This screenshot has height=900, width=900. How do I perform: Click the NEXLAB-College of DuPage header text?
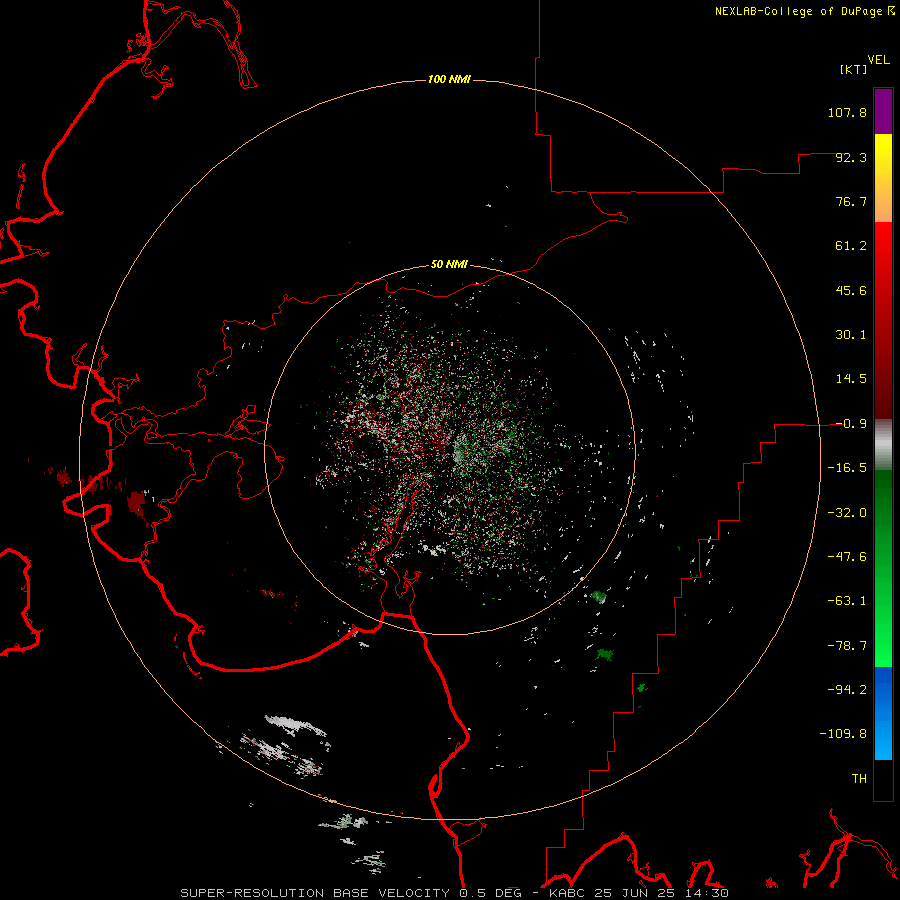[x=805, y=11]
